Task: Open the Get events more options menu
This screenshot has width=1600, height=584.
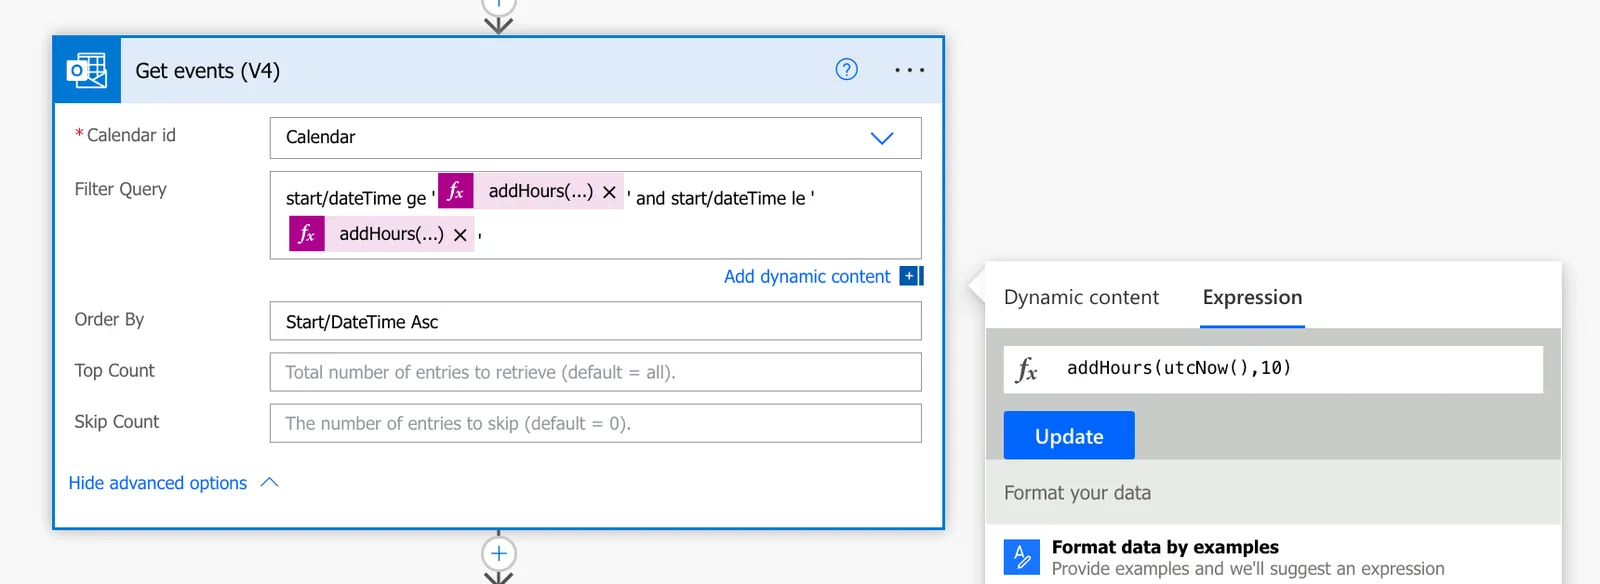Action: point(909,70)
